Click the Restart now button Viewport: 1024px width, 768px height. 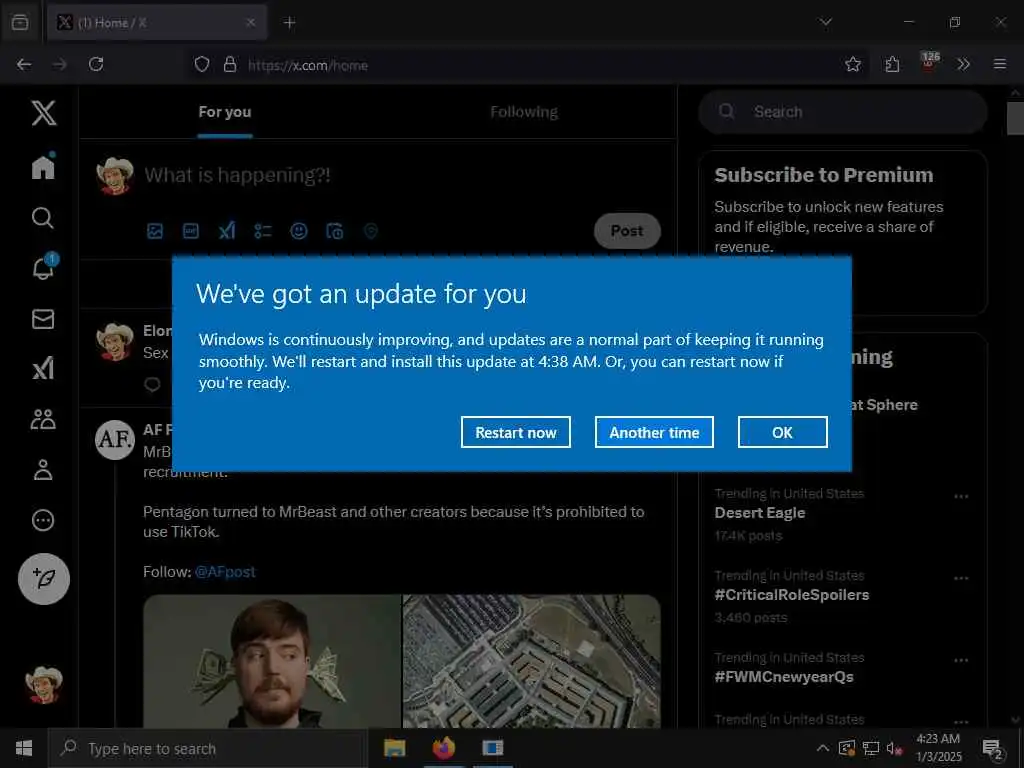coord(515,432)
